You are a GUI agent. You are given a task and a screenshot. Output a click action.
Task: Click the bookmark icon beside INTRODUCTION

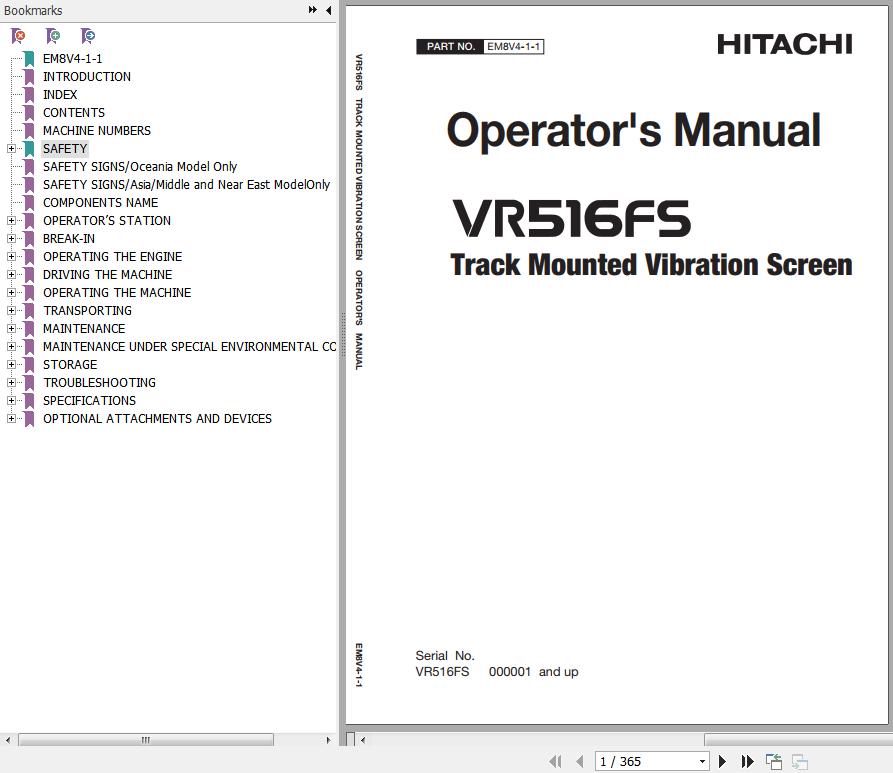tap(29, 77)
